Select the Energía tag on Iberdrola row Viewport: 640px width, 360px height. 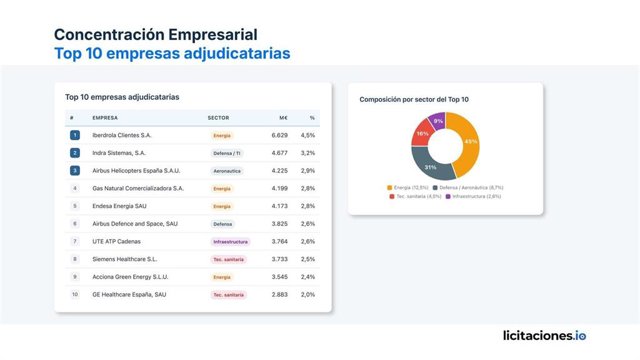click(222, 136)
